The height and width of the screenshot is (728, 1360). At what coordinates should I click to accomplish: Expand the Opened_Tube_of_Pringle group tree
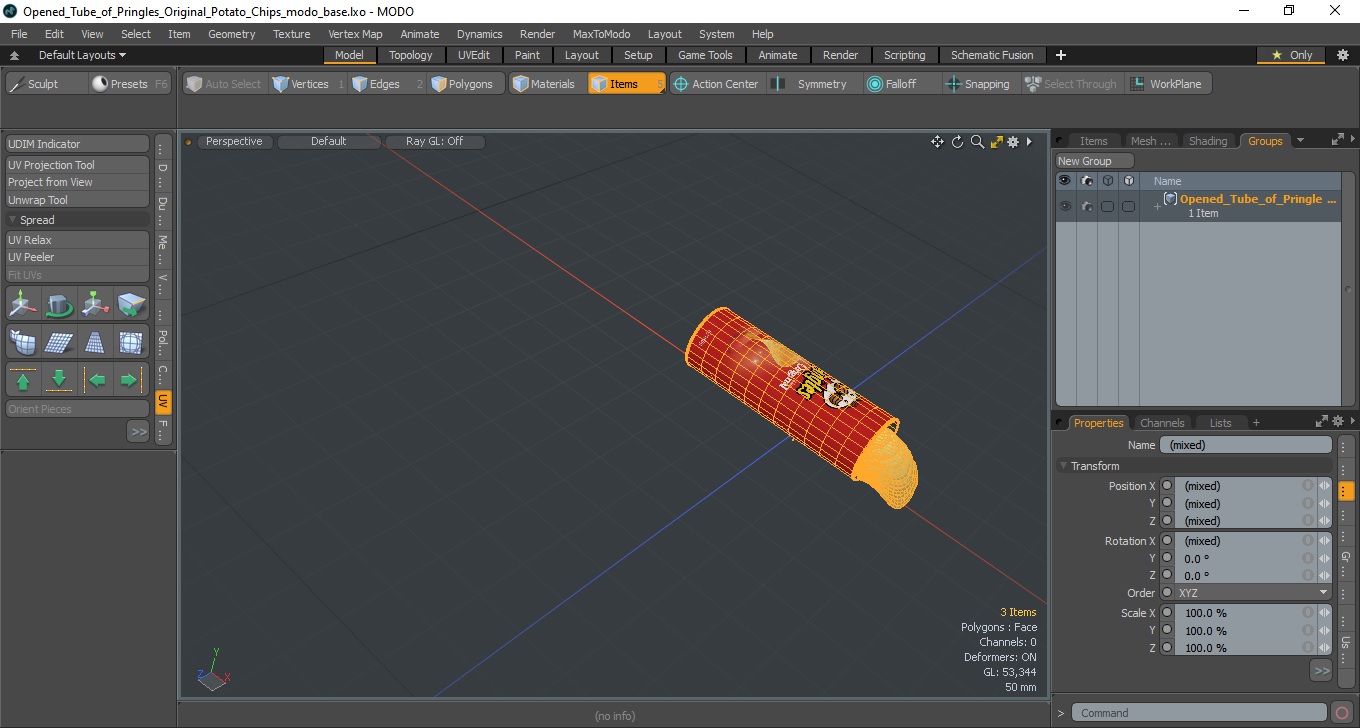[1157, 206]
